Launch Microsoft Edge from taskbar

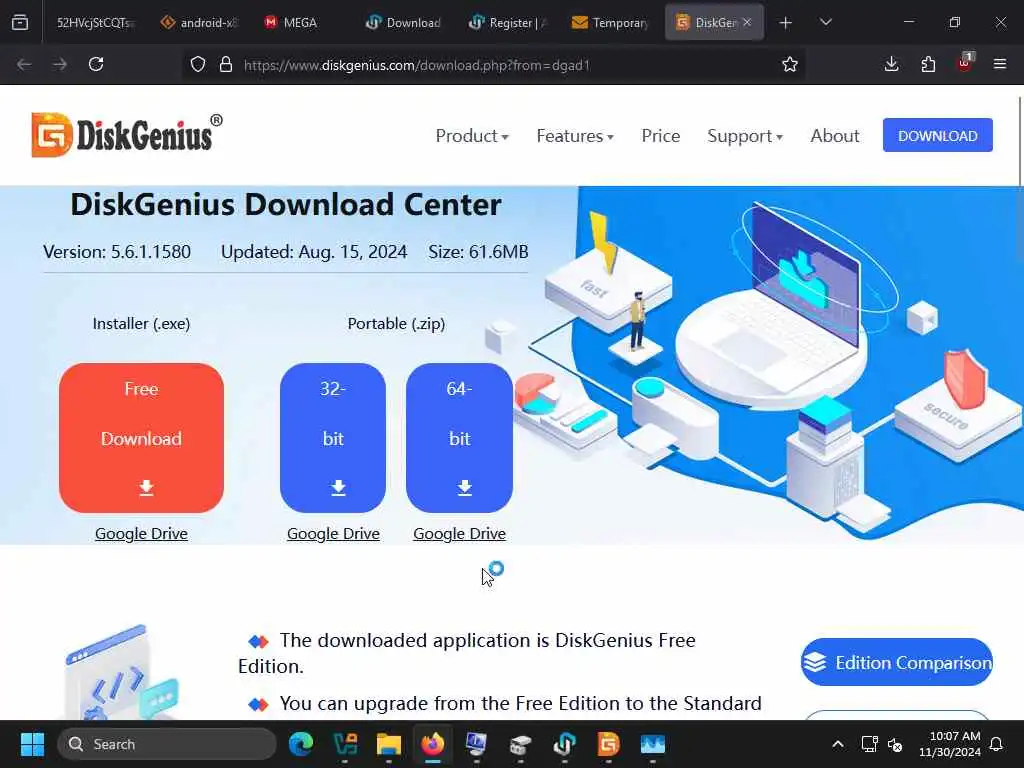(x=301, y=744)
